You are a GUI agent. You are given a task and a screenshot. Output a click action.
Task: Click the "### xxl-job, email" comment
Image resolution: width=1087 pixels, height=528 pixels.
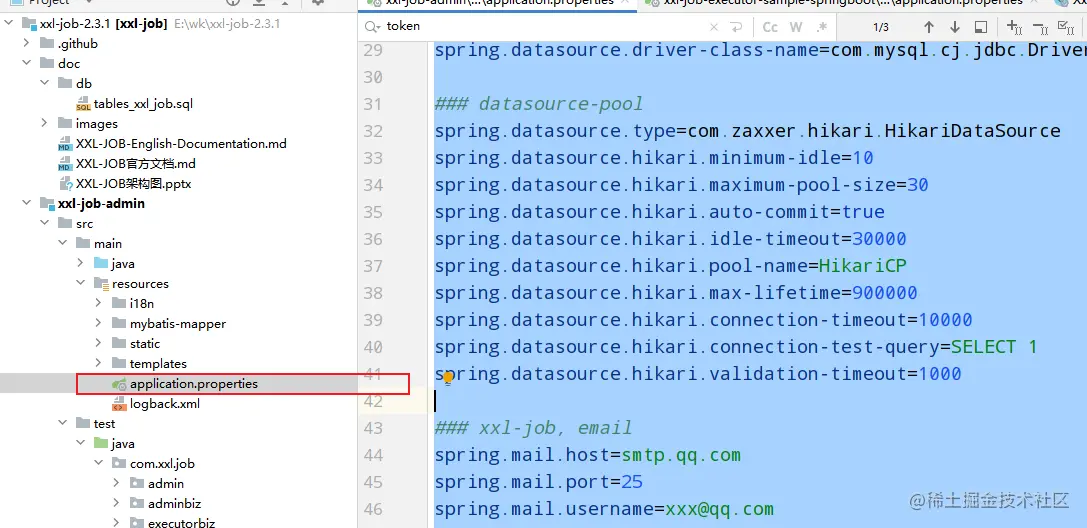coord(533,428)
